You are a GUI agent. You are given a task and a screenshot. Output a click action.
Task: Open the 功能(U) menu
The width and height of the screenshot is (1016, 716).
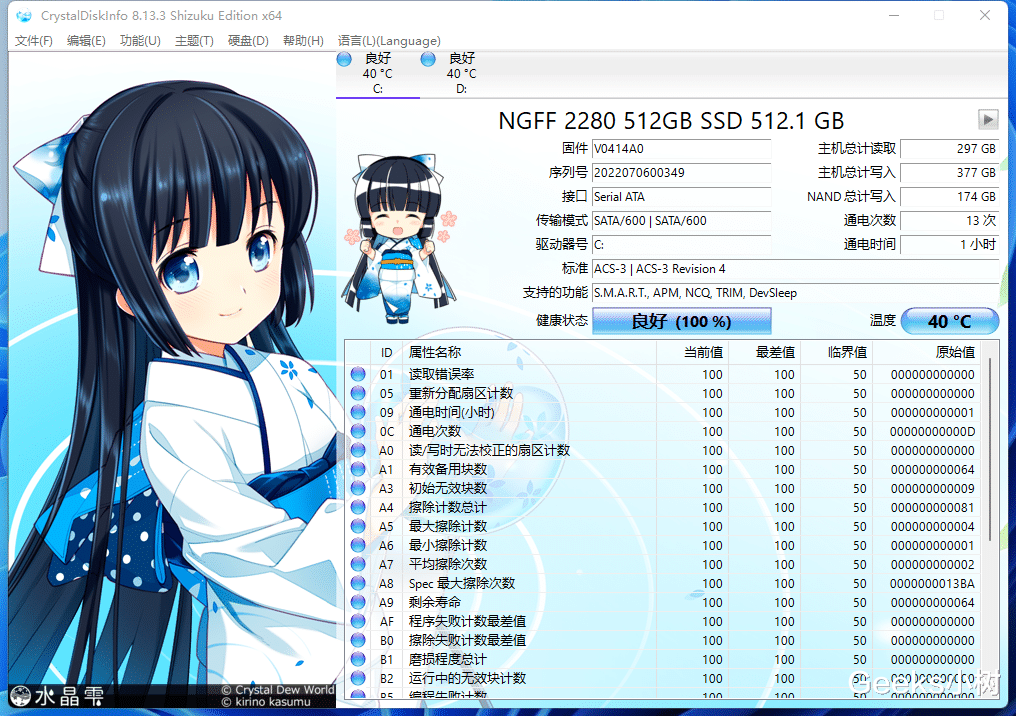(x=140, y=41)
